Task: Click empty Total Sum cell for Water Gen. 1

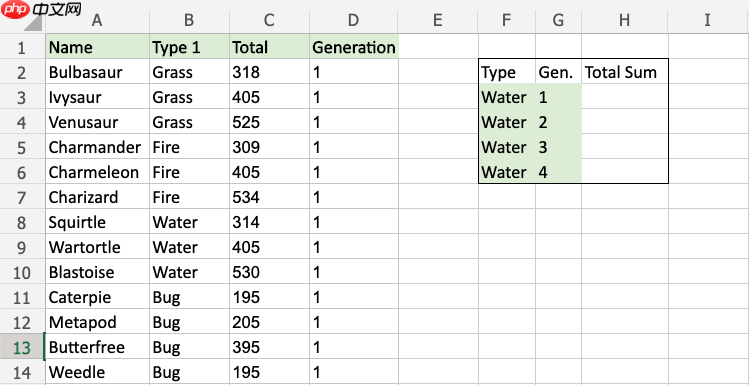Action: [624, 97]
